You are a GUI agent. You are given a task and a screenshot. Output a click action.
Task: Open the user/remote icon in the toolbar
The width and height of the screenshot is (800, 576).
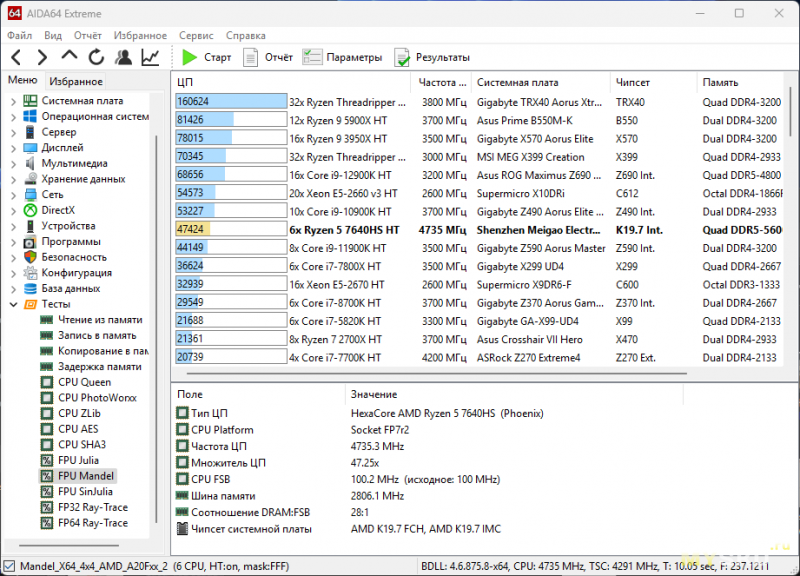coord(123,57)
